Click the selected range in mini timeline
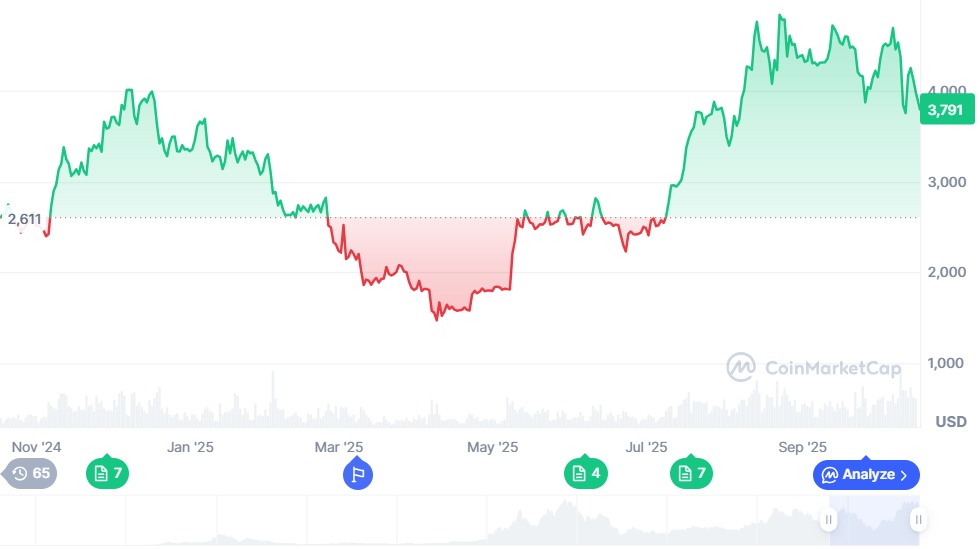Screen dimensions: 980x549 tap(873, 520)
